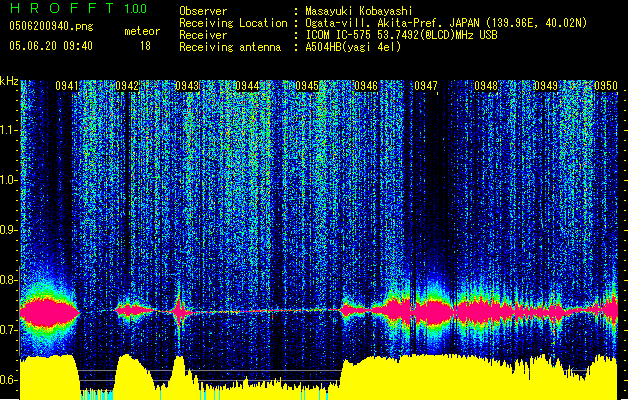The image size is (629, 400).
Task: Click the 0950 time marker
Action: point(606,86)
